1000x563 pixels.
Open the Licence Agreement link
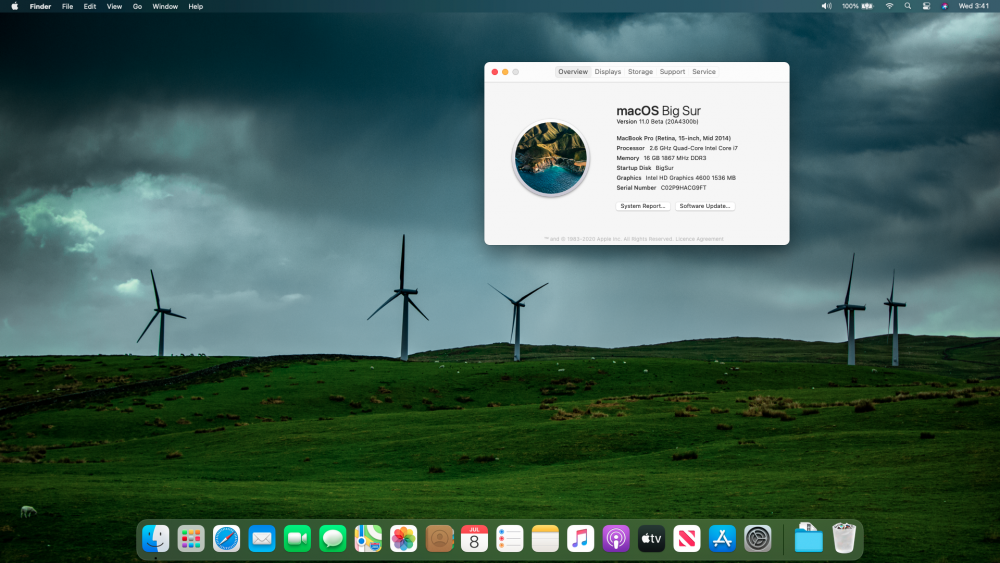tap(700, 239)
